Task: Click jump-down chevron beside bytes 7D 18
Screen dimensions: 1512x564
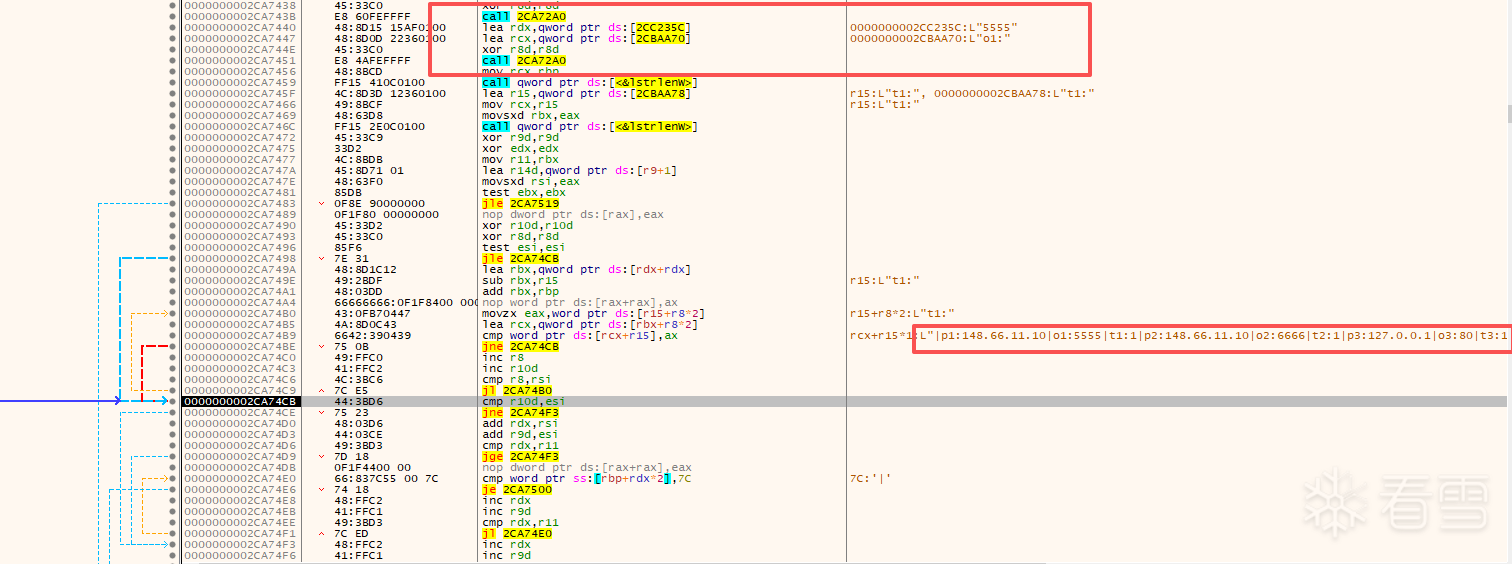Action: [x=321, y=456]
